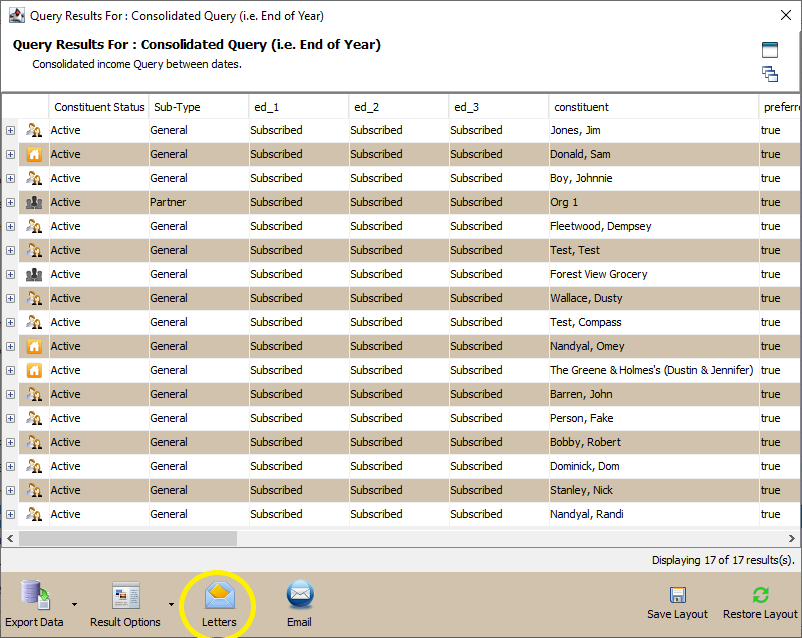The image size is (802, 638).
Task: Click horizontal scrollbar left arrow
Action: tap(10, 538)
